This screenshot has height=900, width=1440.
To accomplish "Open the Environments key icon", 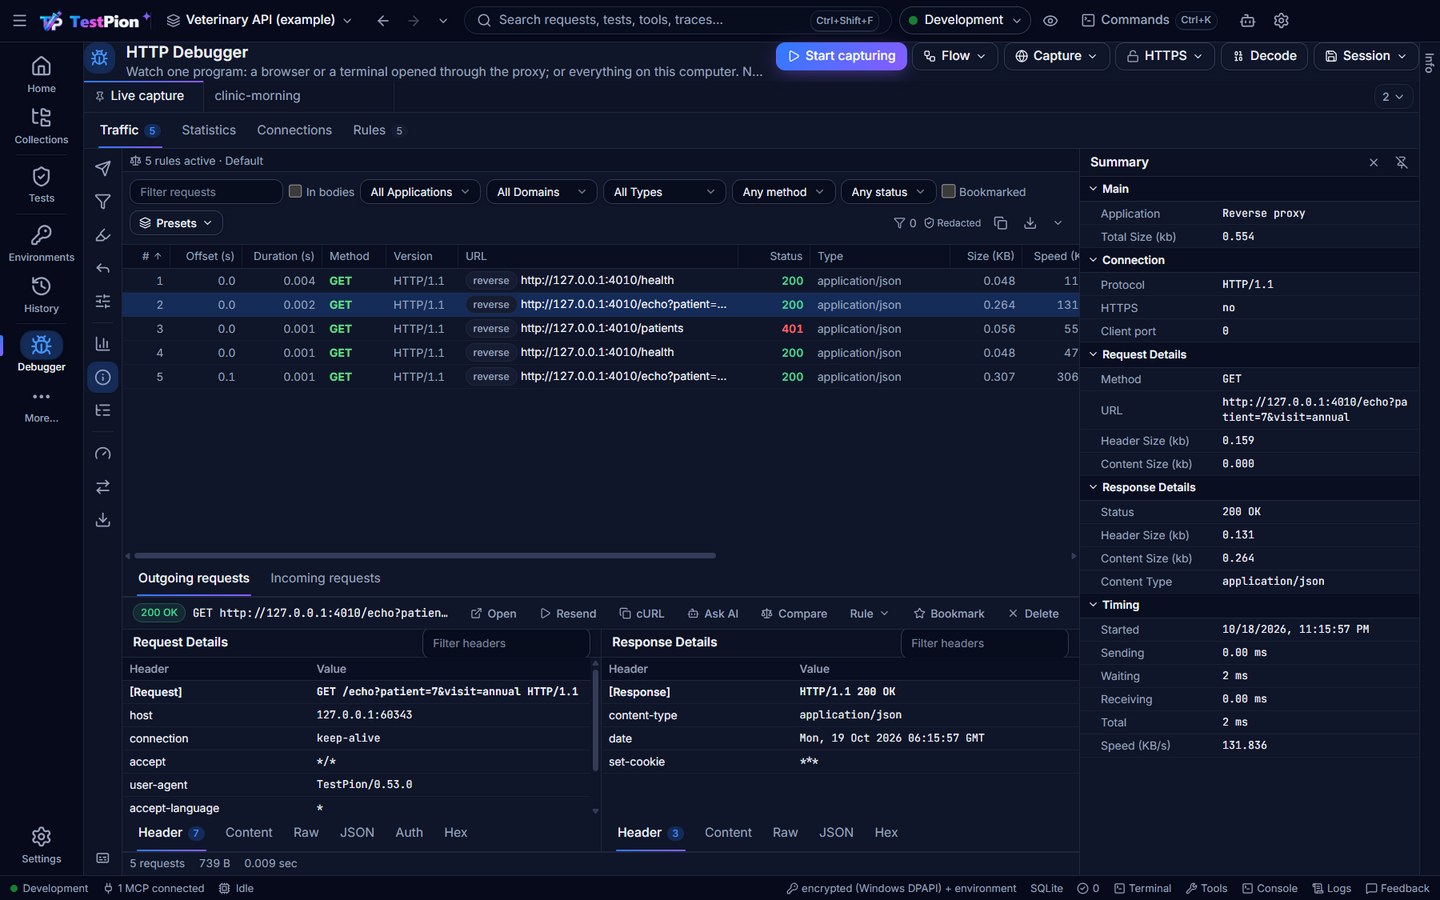I will coord(41,244).
